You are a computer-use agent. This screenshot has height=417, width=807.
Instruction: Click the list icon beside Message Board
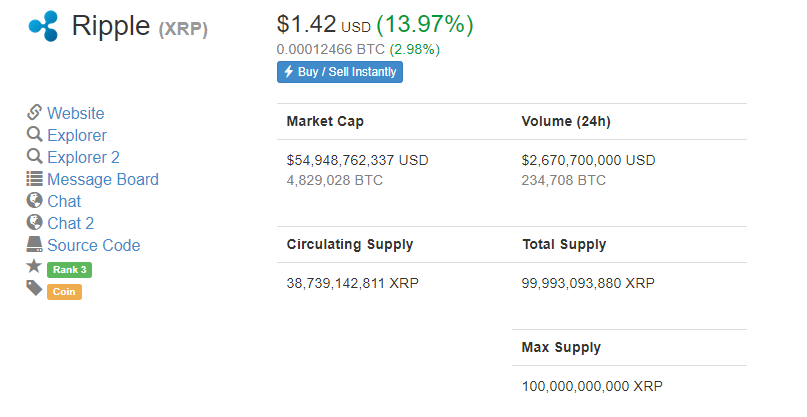click(34, 179)
